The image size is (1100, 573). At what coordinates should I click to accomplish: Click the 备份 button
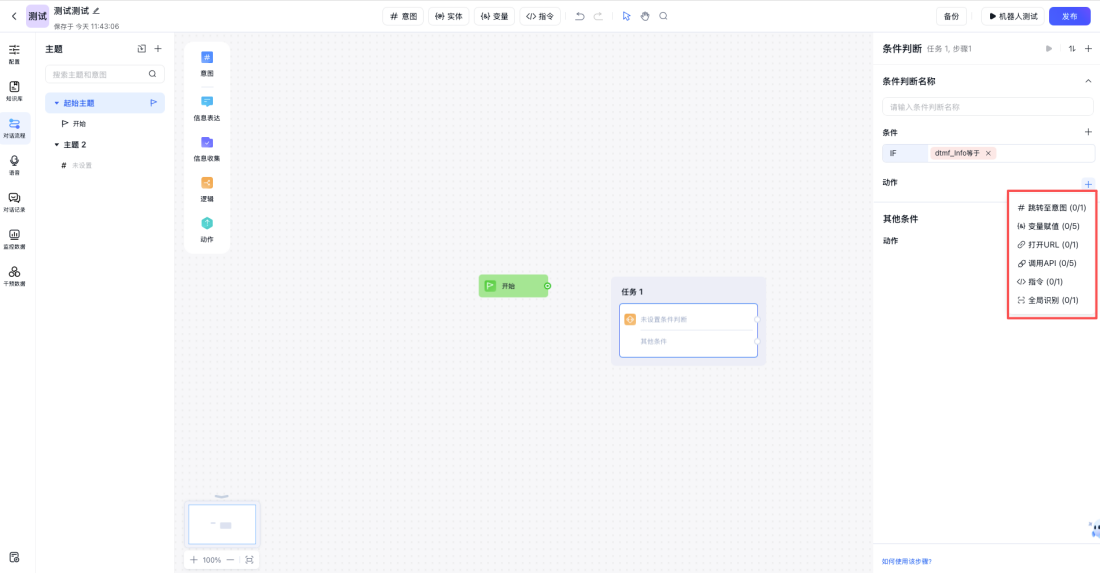951,16
